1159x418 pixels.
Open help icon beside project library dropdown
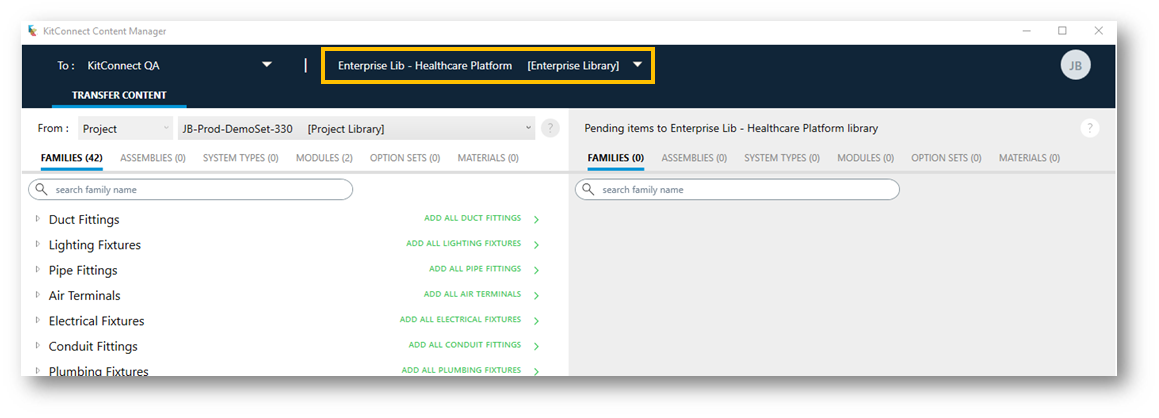point(550,129)
